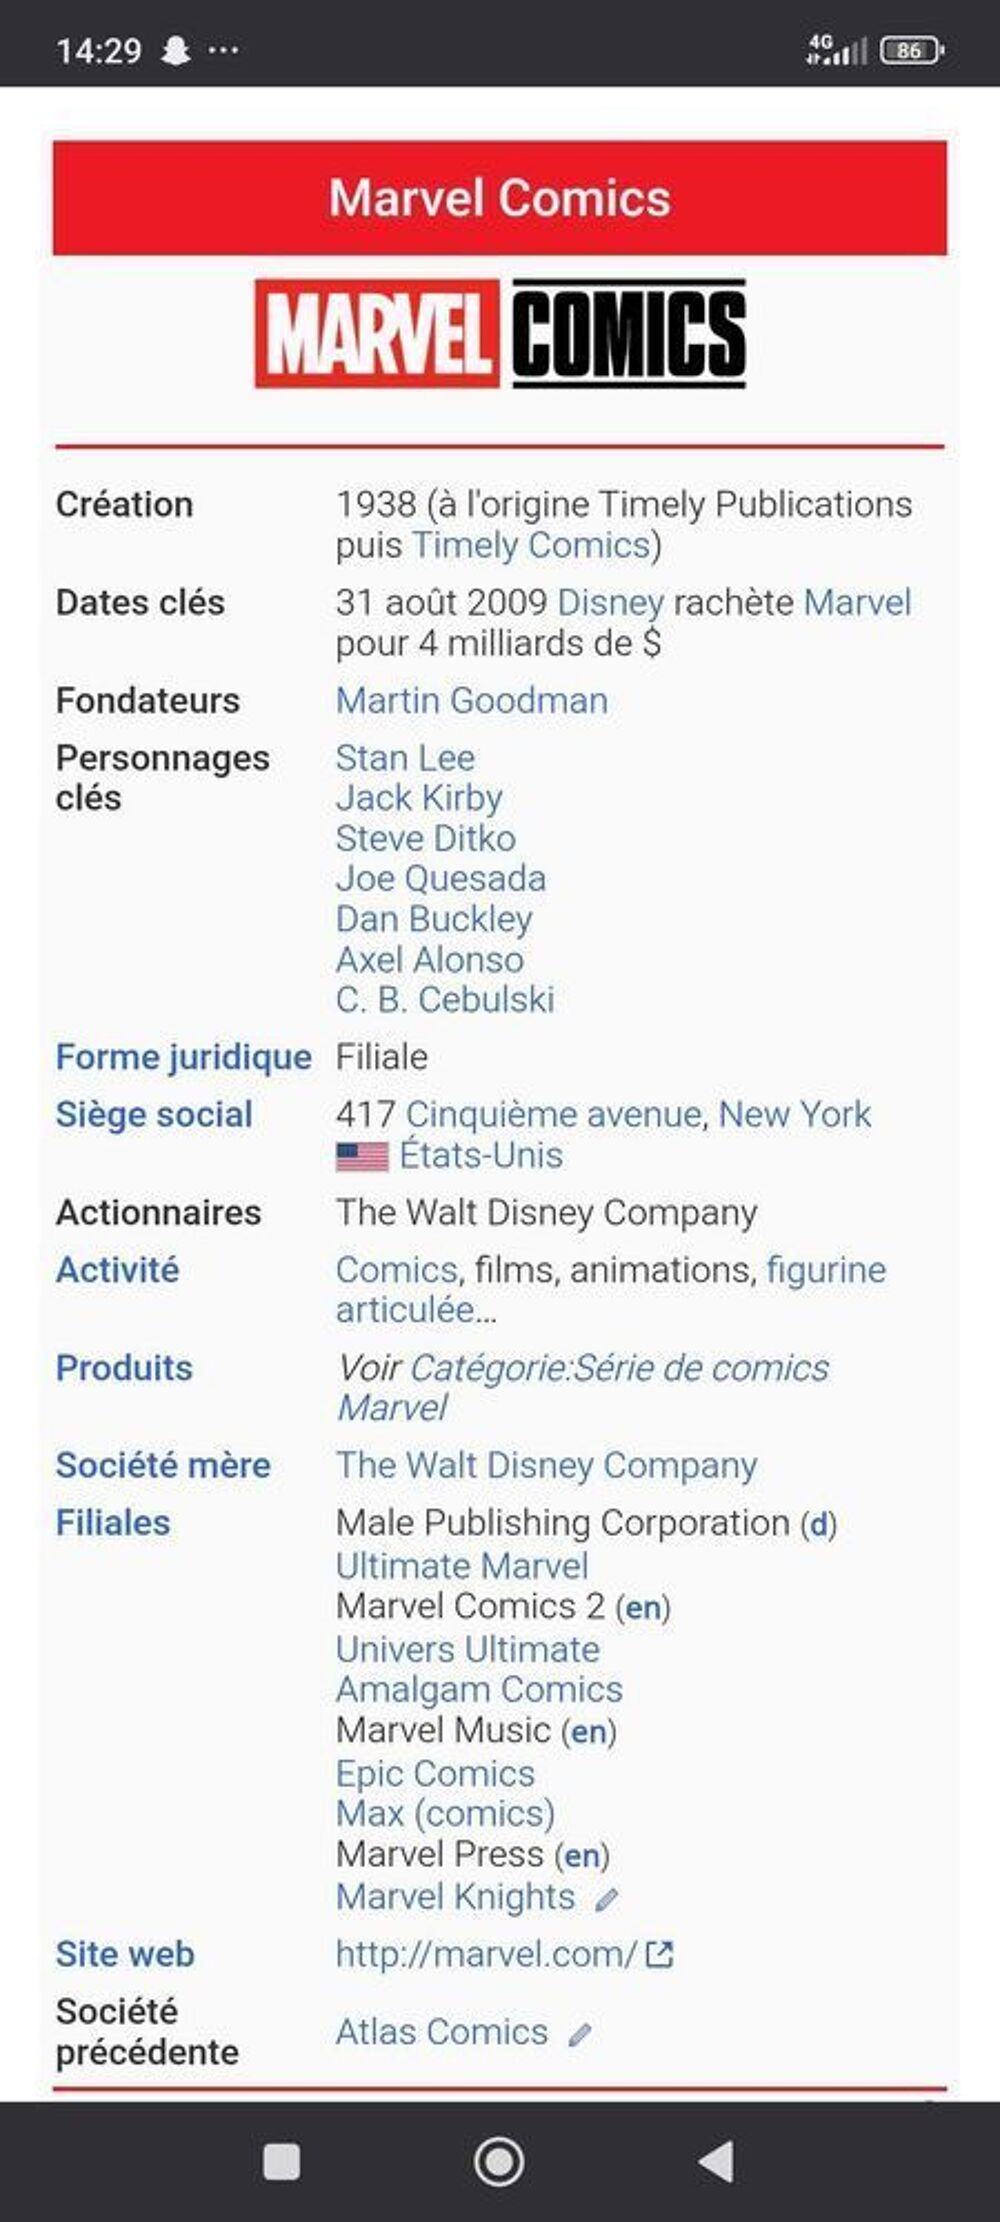1000x2222 pixels.
Task: Open the Martin Goodman link
Action: coord(472,700)
